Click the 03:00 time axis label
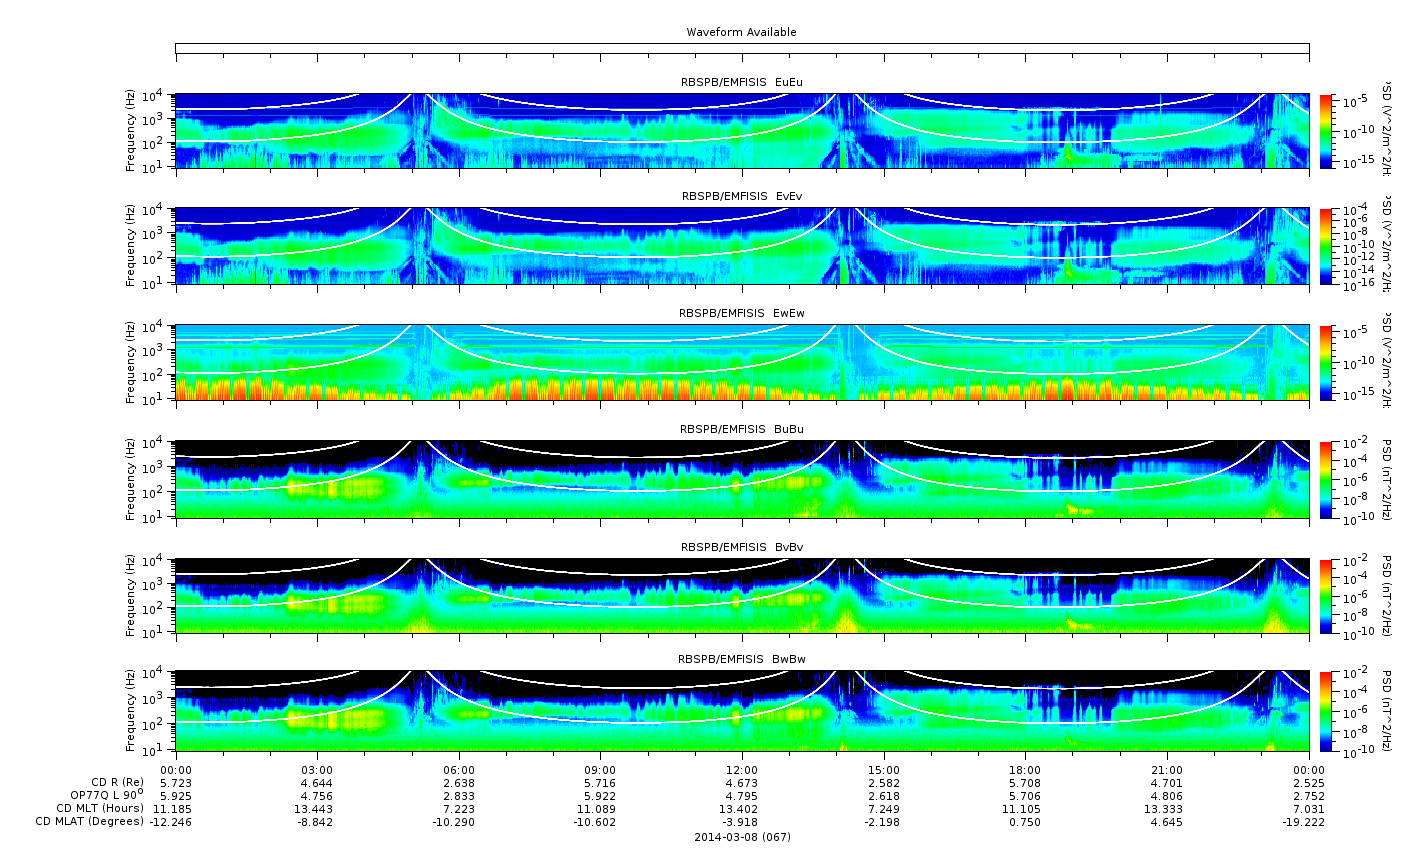This screenshot has width=1408, height=859. click(x=317, y=770)
